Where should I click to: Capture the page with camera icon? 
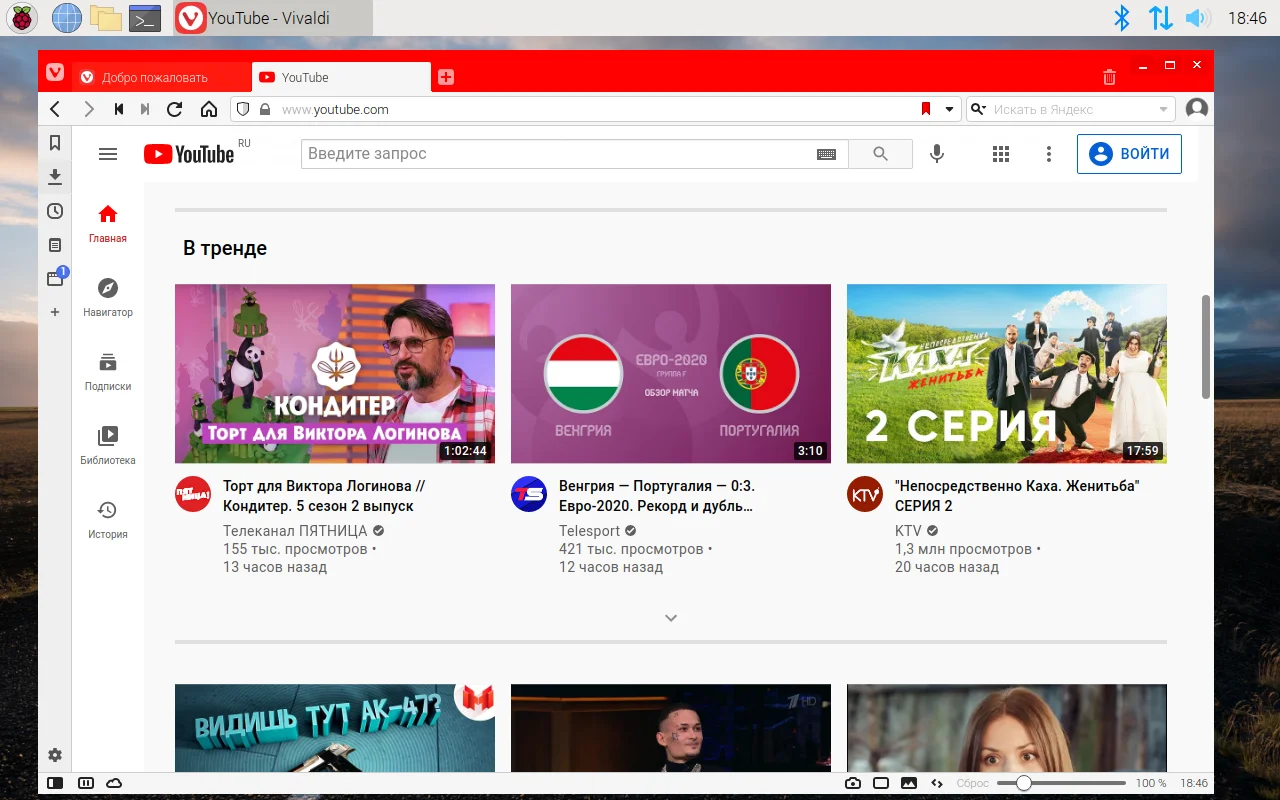point(853,783)
